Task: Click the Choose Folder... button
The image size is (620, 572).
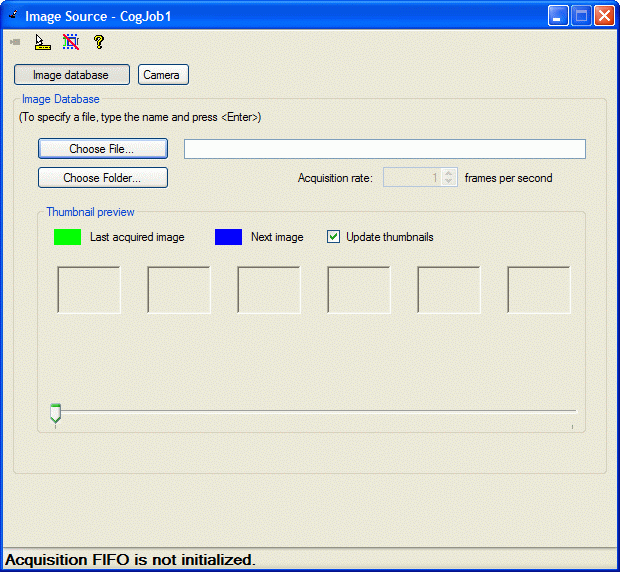Action: [103, 177]
